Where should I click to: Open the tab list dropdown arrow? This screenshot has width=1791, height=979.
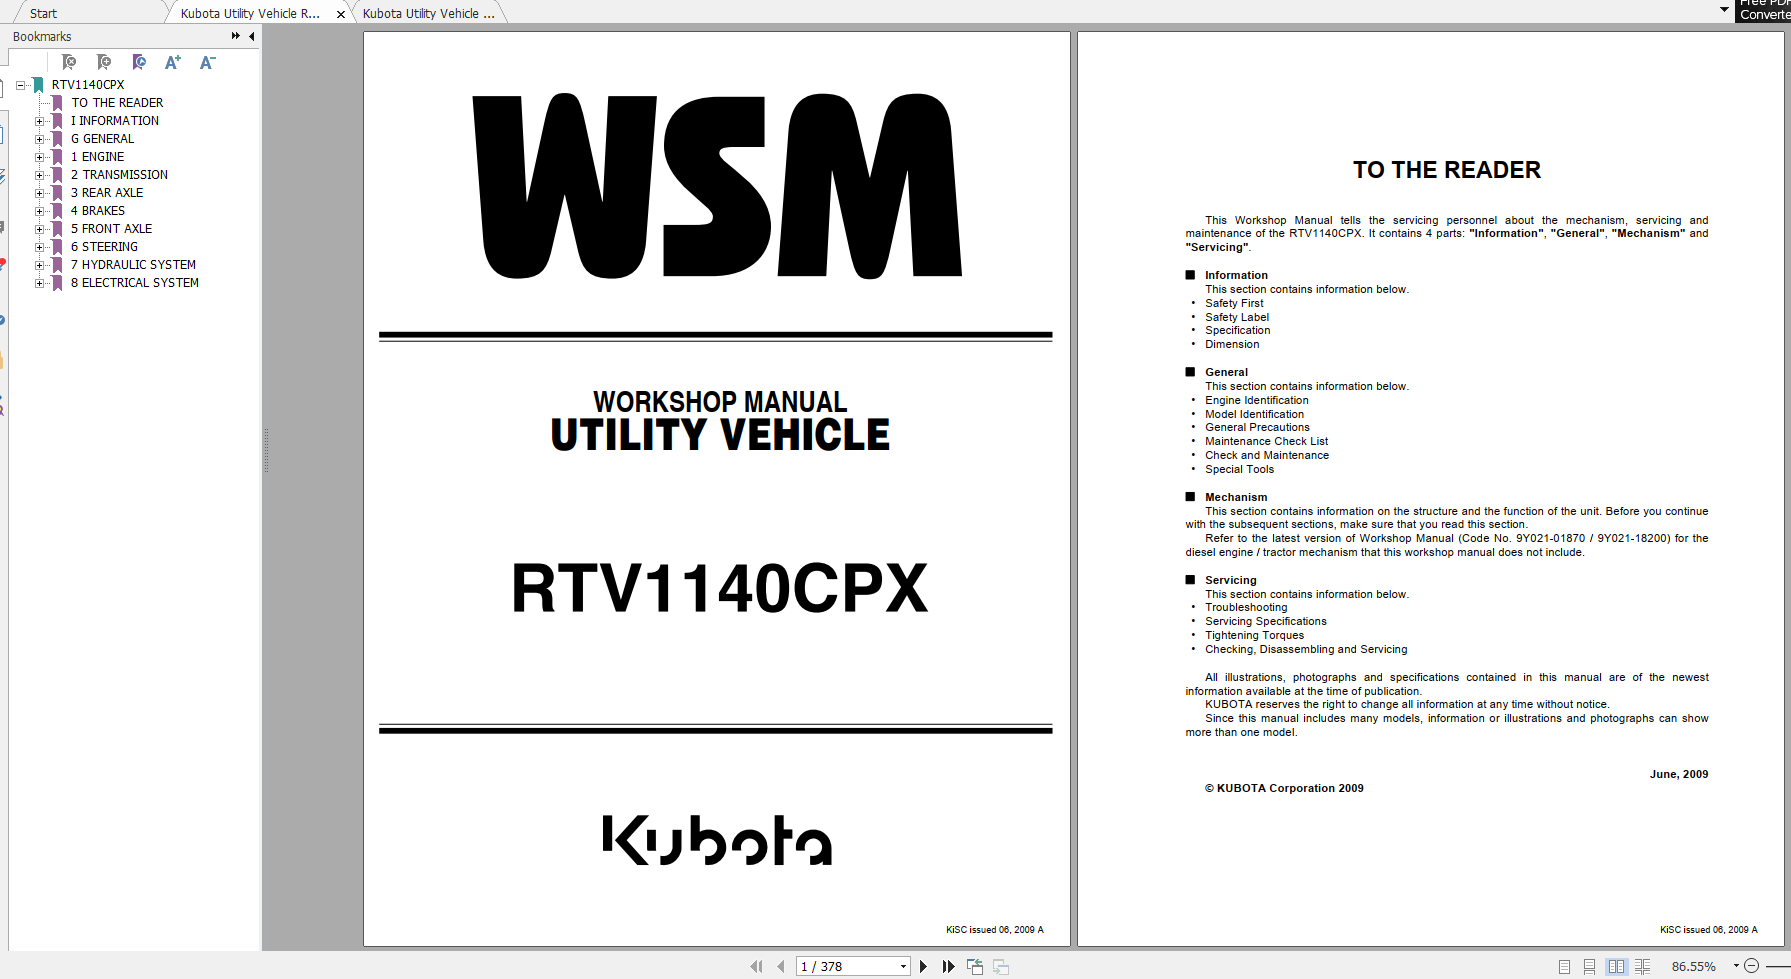click(x=1724, y=10)
